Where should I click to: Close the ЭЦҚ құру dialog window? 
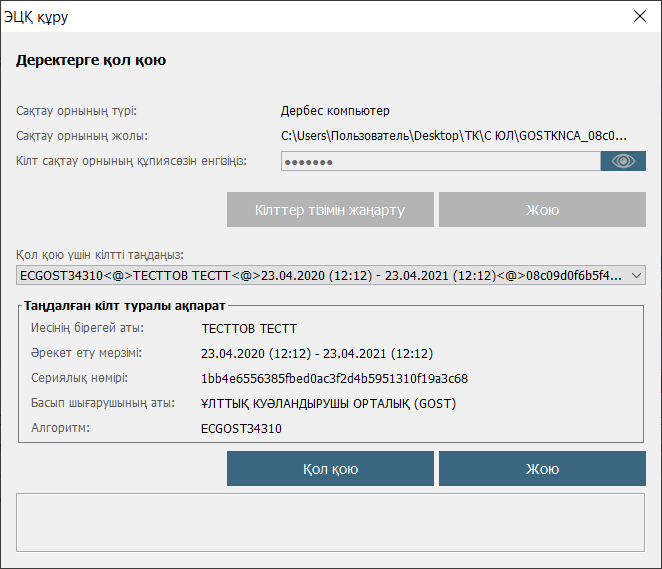click(x=640, y=16)
